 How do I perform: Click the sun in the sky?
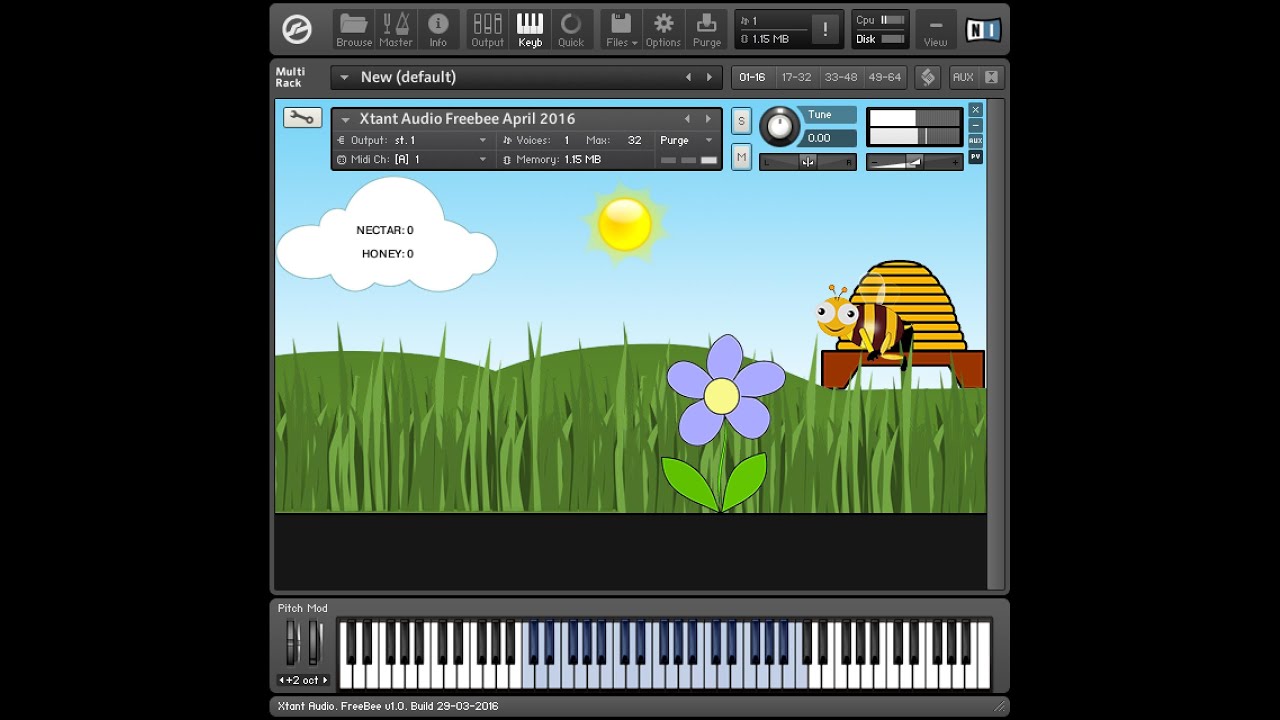(x=625, y=224)
